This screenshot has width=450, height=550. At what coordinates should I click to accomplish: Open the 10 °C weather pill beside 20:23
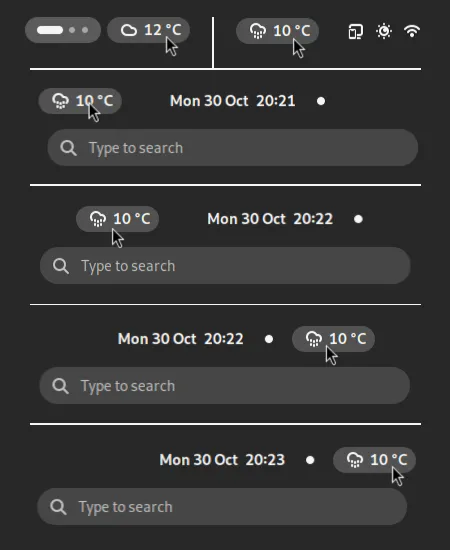point(375,460)
